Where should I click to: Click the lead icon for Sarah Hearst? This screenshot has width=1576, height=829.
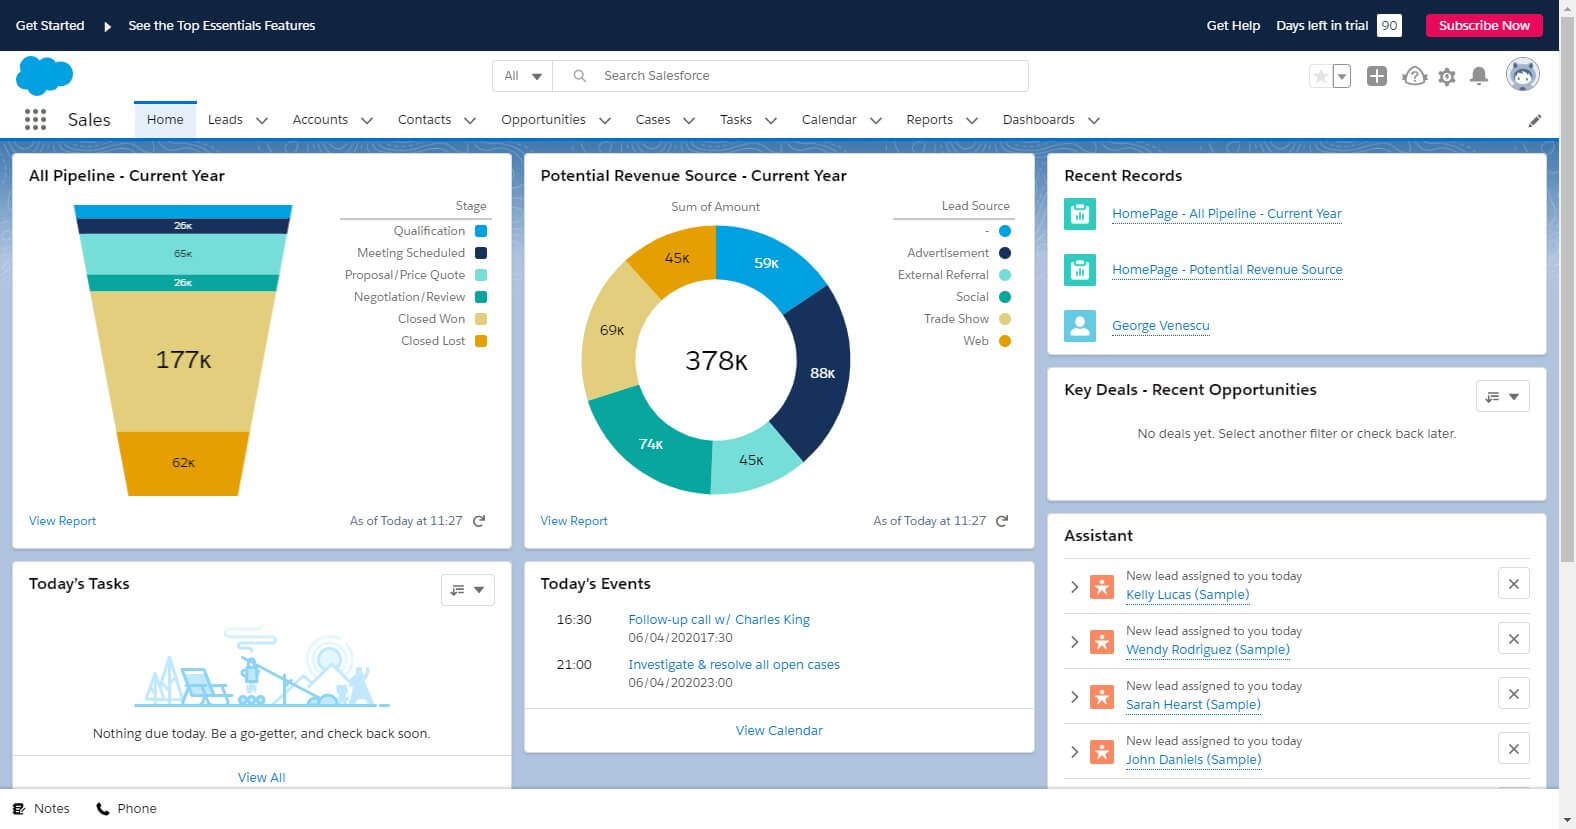click(x=1102, y=697)
